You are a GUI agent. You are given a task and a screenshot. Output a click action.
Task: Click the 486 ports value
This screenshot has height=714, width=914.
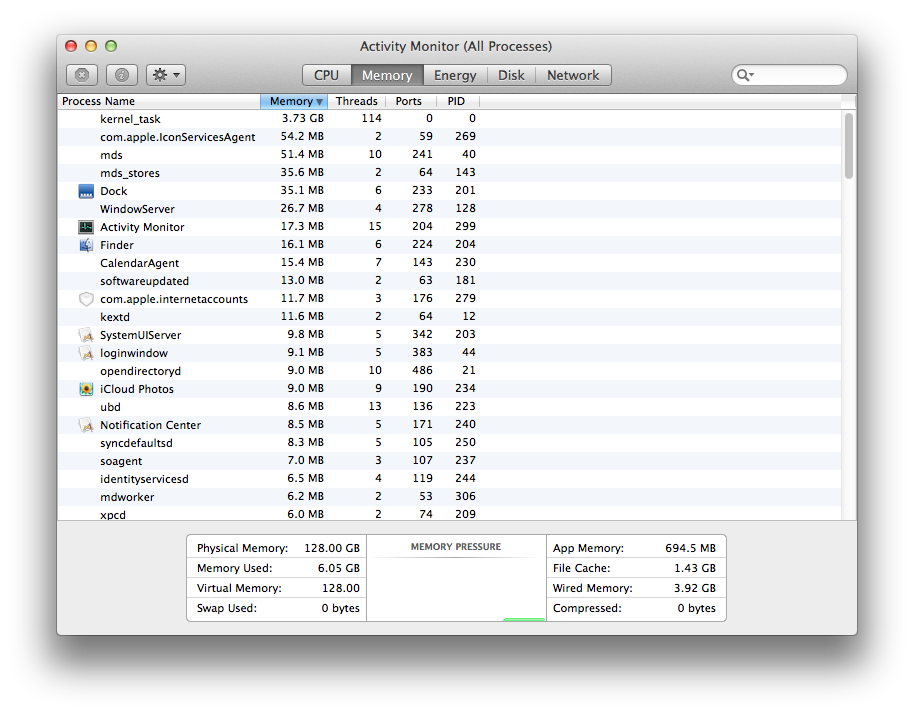point(422,370)
